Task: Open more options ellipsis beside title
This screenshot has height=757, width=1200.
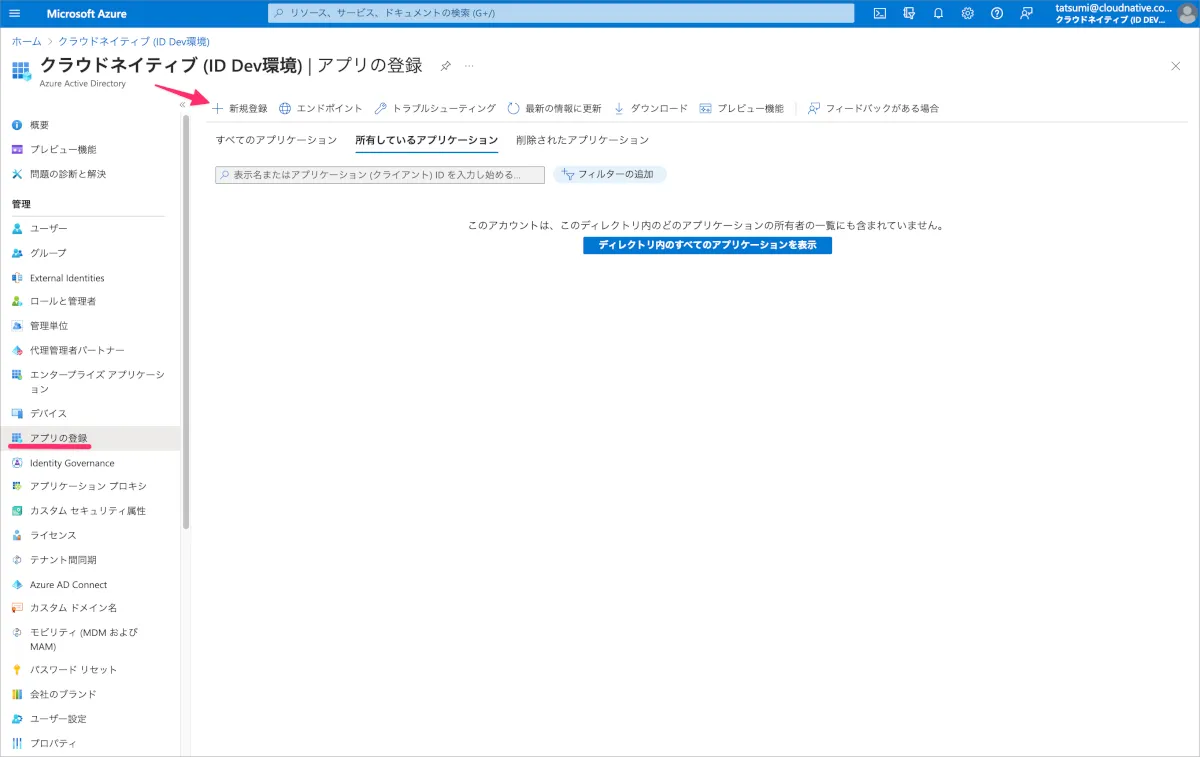Action: tap(469, 66)
